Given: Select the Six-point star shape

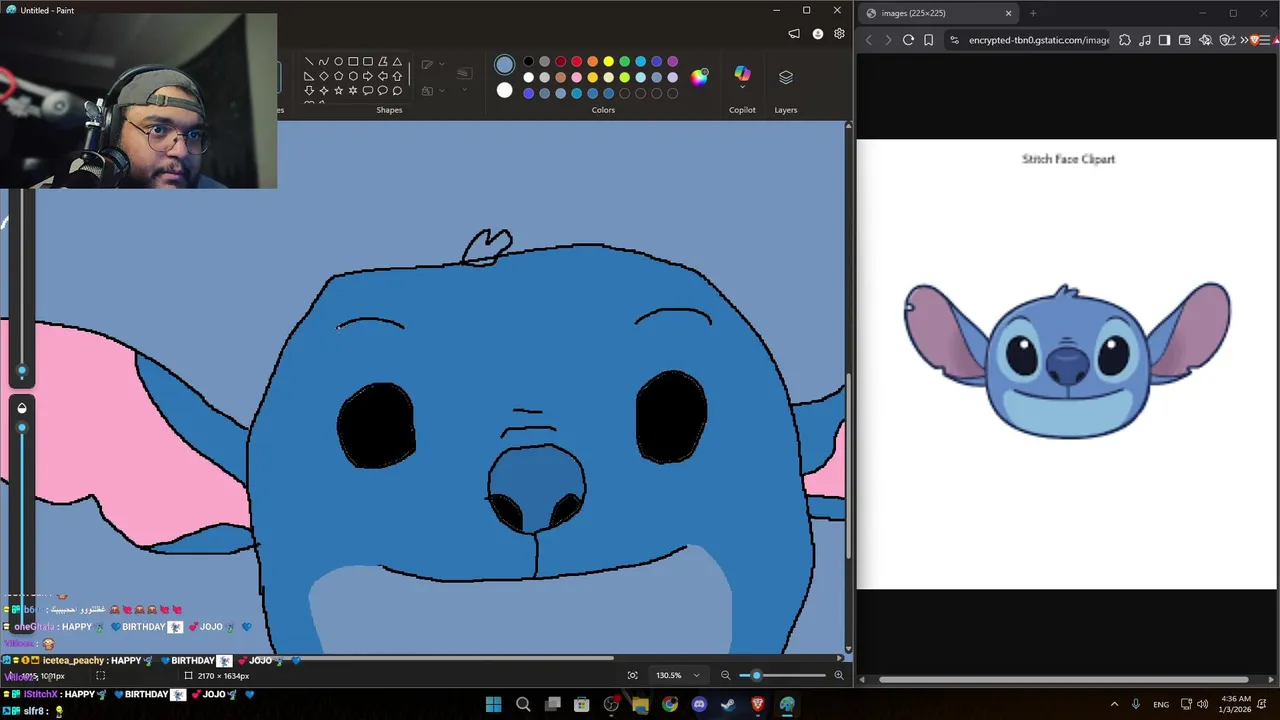Looking at the screenshot, I should [x=353, y=91].
